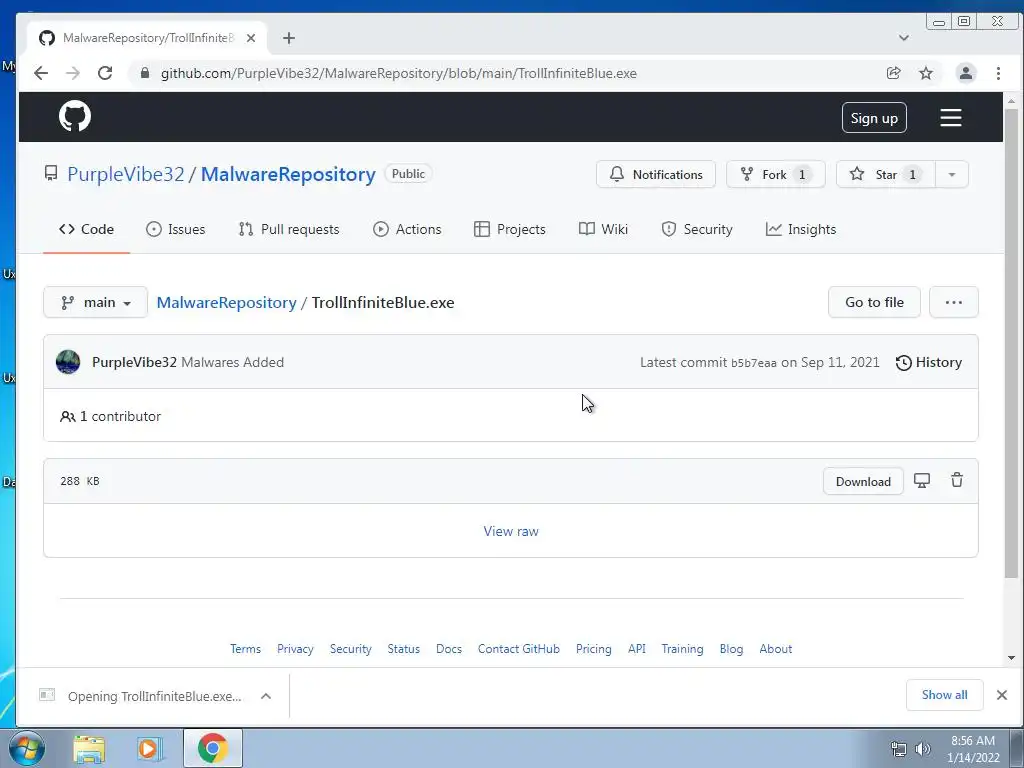Click MalwareRepository breadcrumb link
This screenshot has height=768, width=1024.
227,302
